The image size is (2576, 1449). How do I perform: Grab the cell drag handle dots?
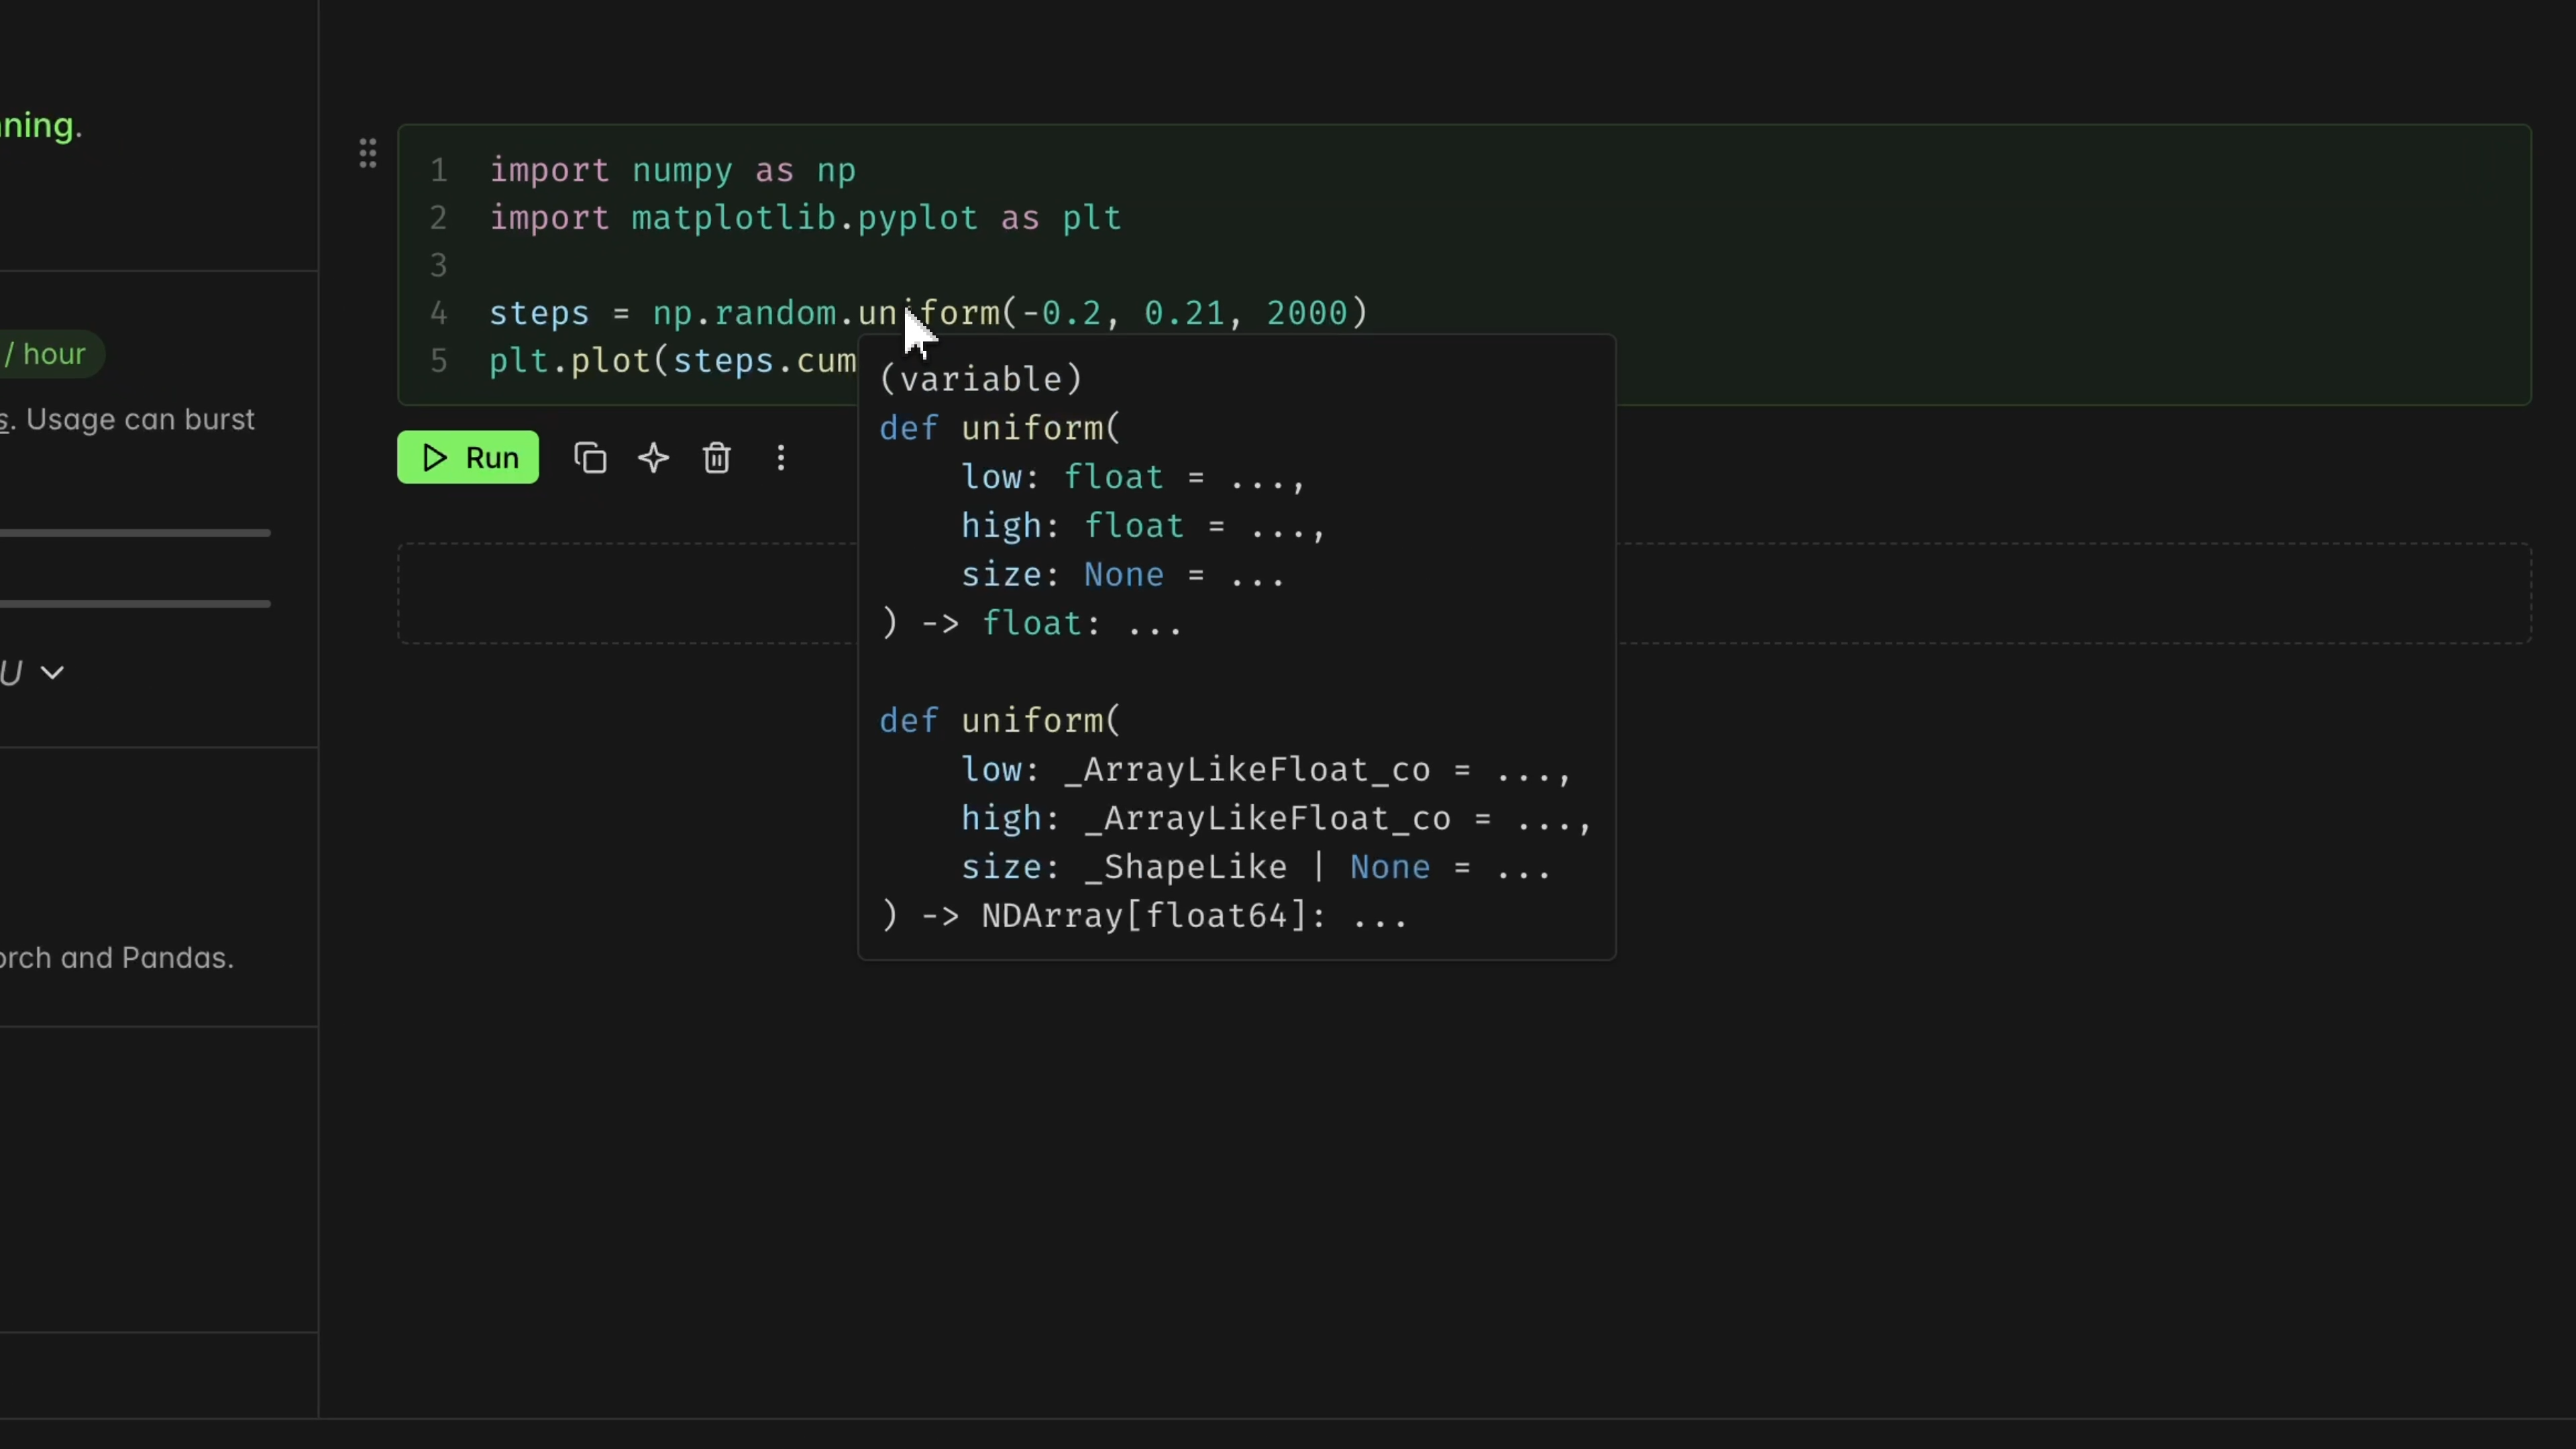pyautogui.click(x=368, y=154)
